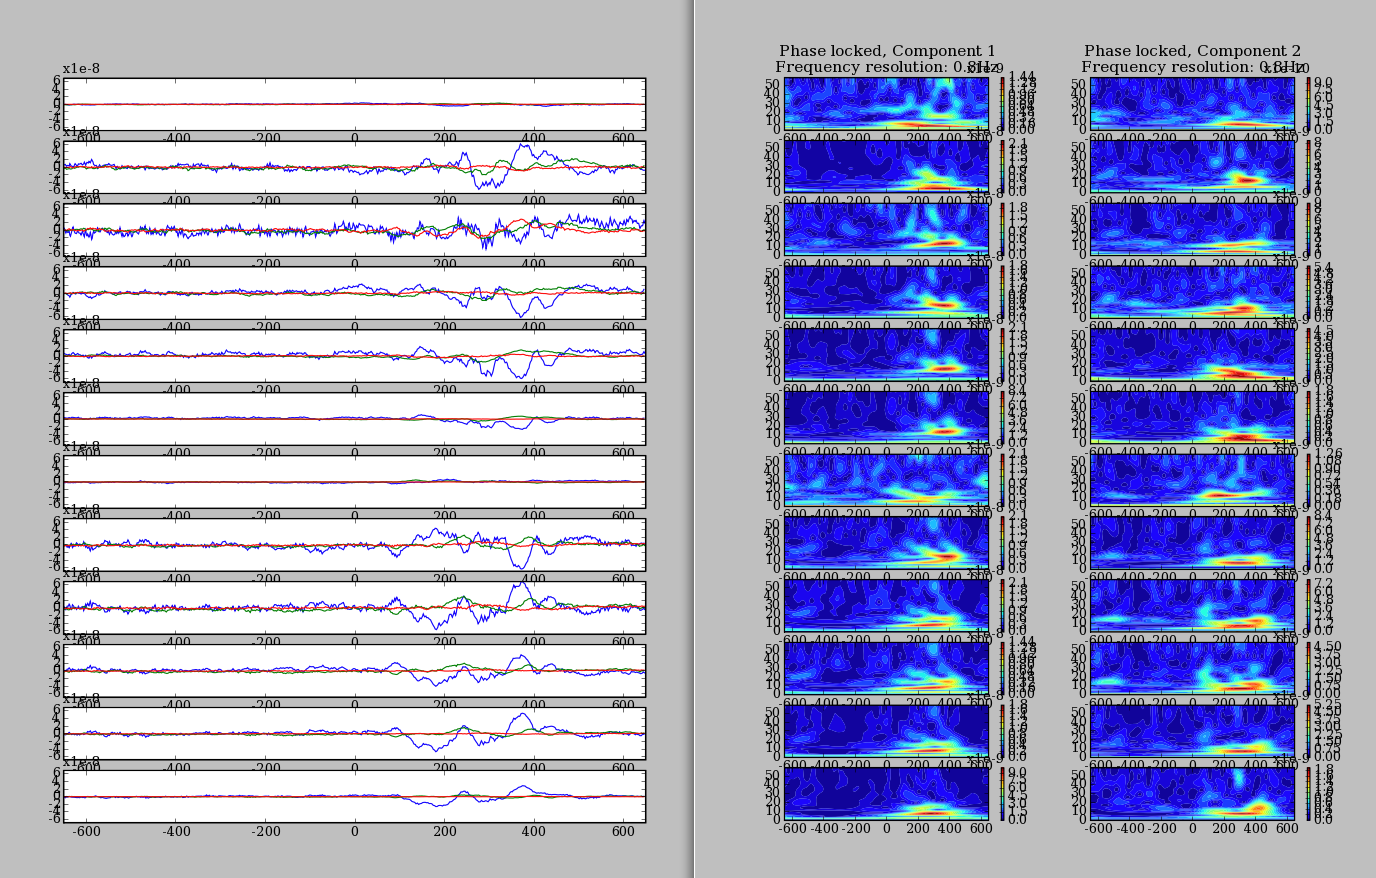Click the colorbar beside top Component 2 spectrogram
Screen dimensions: 1376x878
click(x=1307, y=104)
